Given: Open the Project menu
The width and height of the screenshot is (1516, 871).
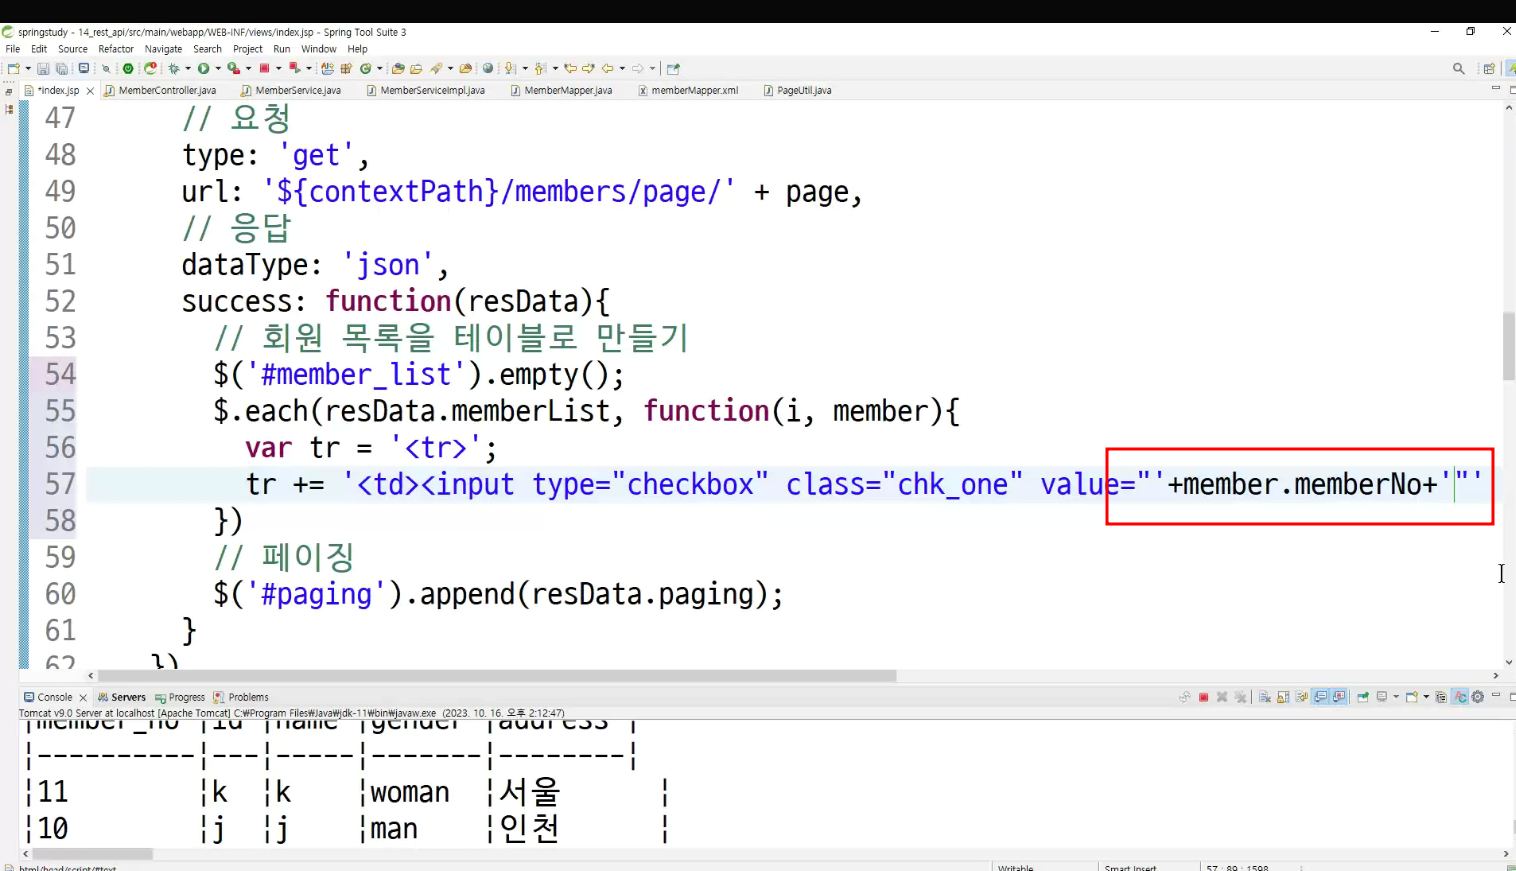Looking at the screenshot, I should tap(248, 49).
